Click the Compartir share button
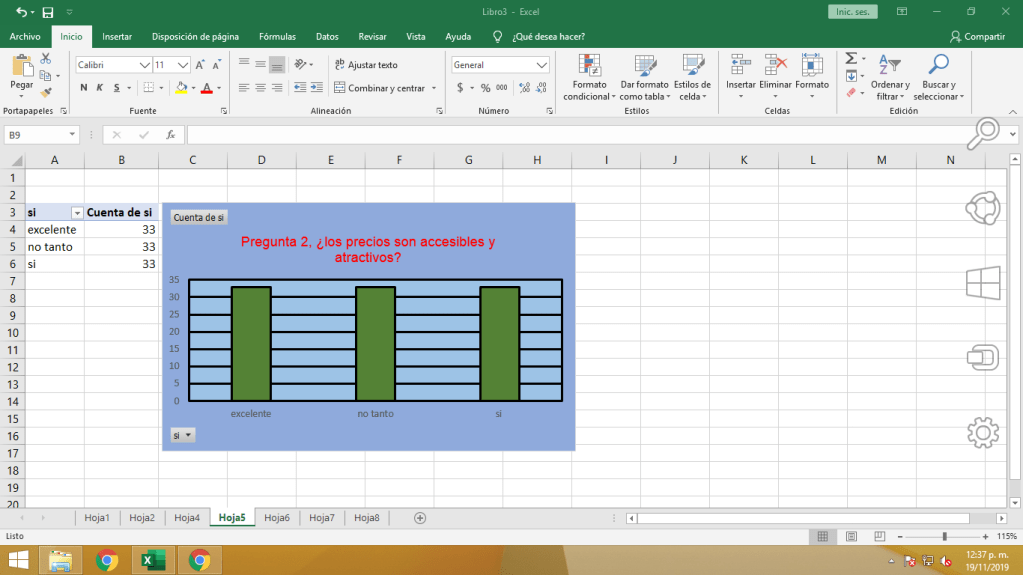The width and height of the screenshot is (1023, 575). click(977, 36)
